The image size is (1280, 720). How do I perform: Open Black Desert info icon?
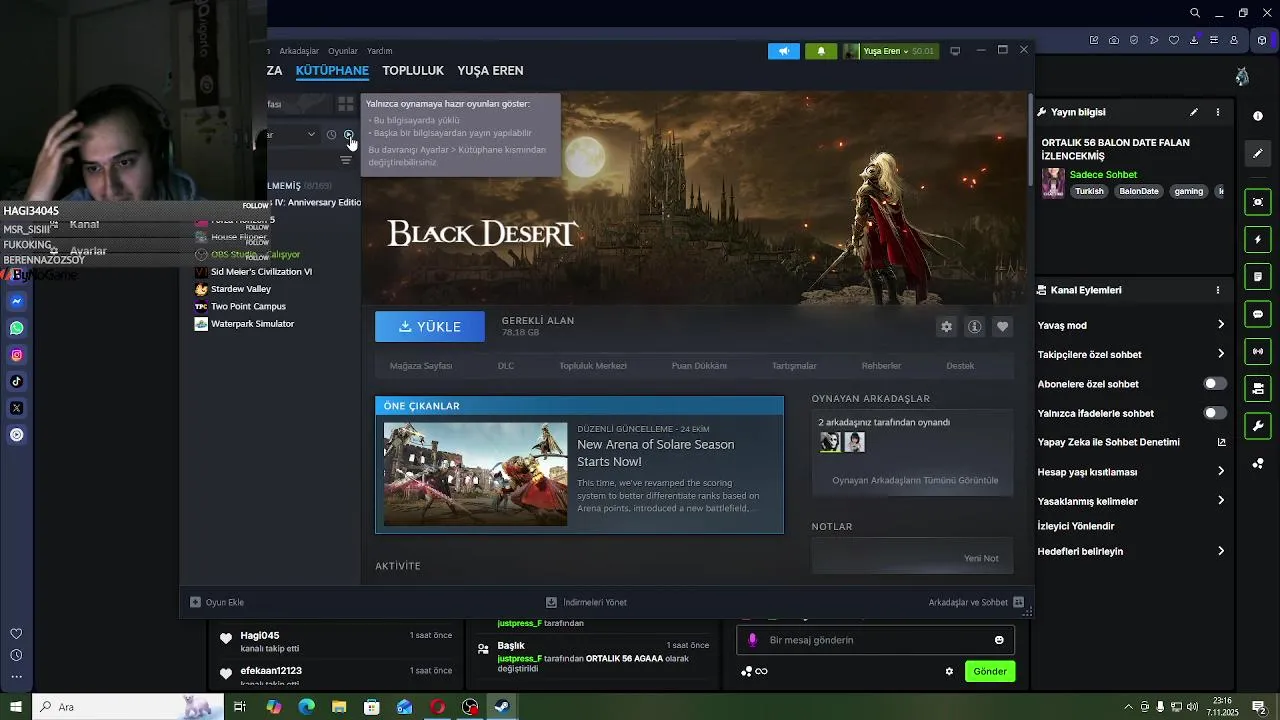tap(974, 327)
